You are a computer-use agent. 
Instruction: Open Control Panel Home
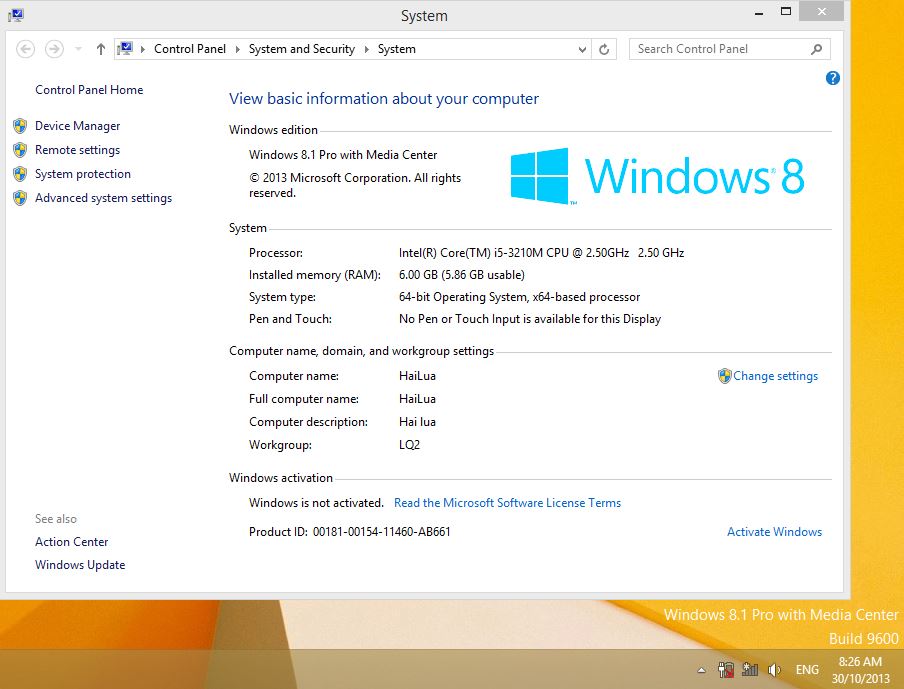tap(89, 90)
